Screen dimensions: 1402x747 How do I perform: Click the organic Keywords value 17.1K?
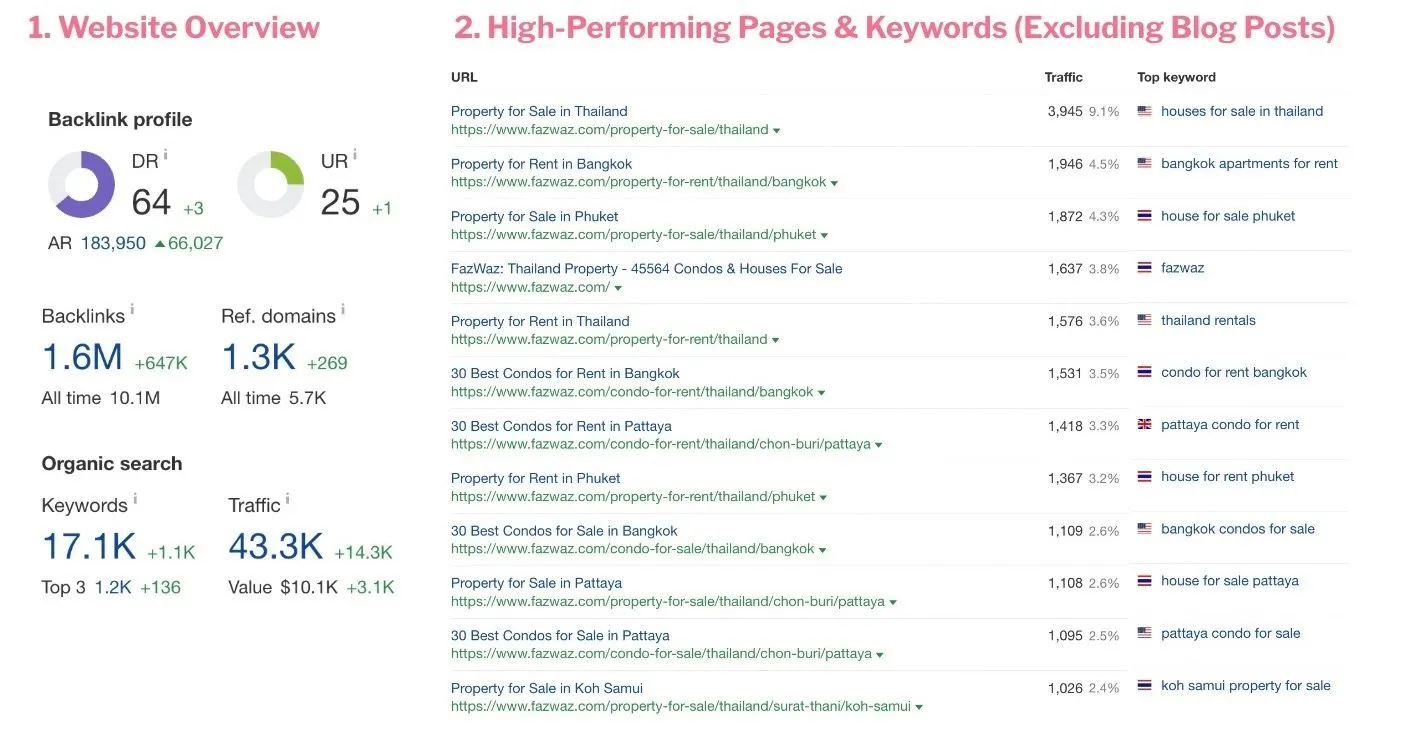(x=89, y=547)
